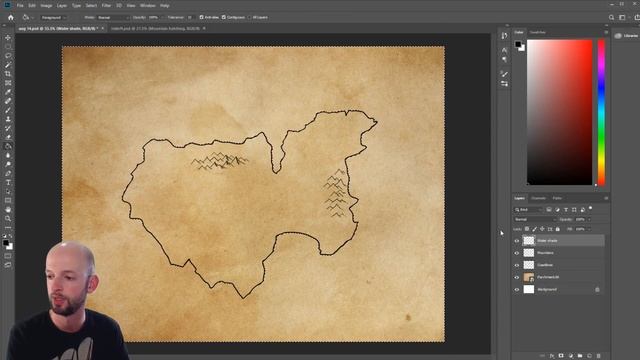Switch to the Swatches tab
The height and width of the screenshot is (360, 640).
tap(538, 32)
